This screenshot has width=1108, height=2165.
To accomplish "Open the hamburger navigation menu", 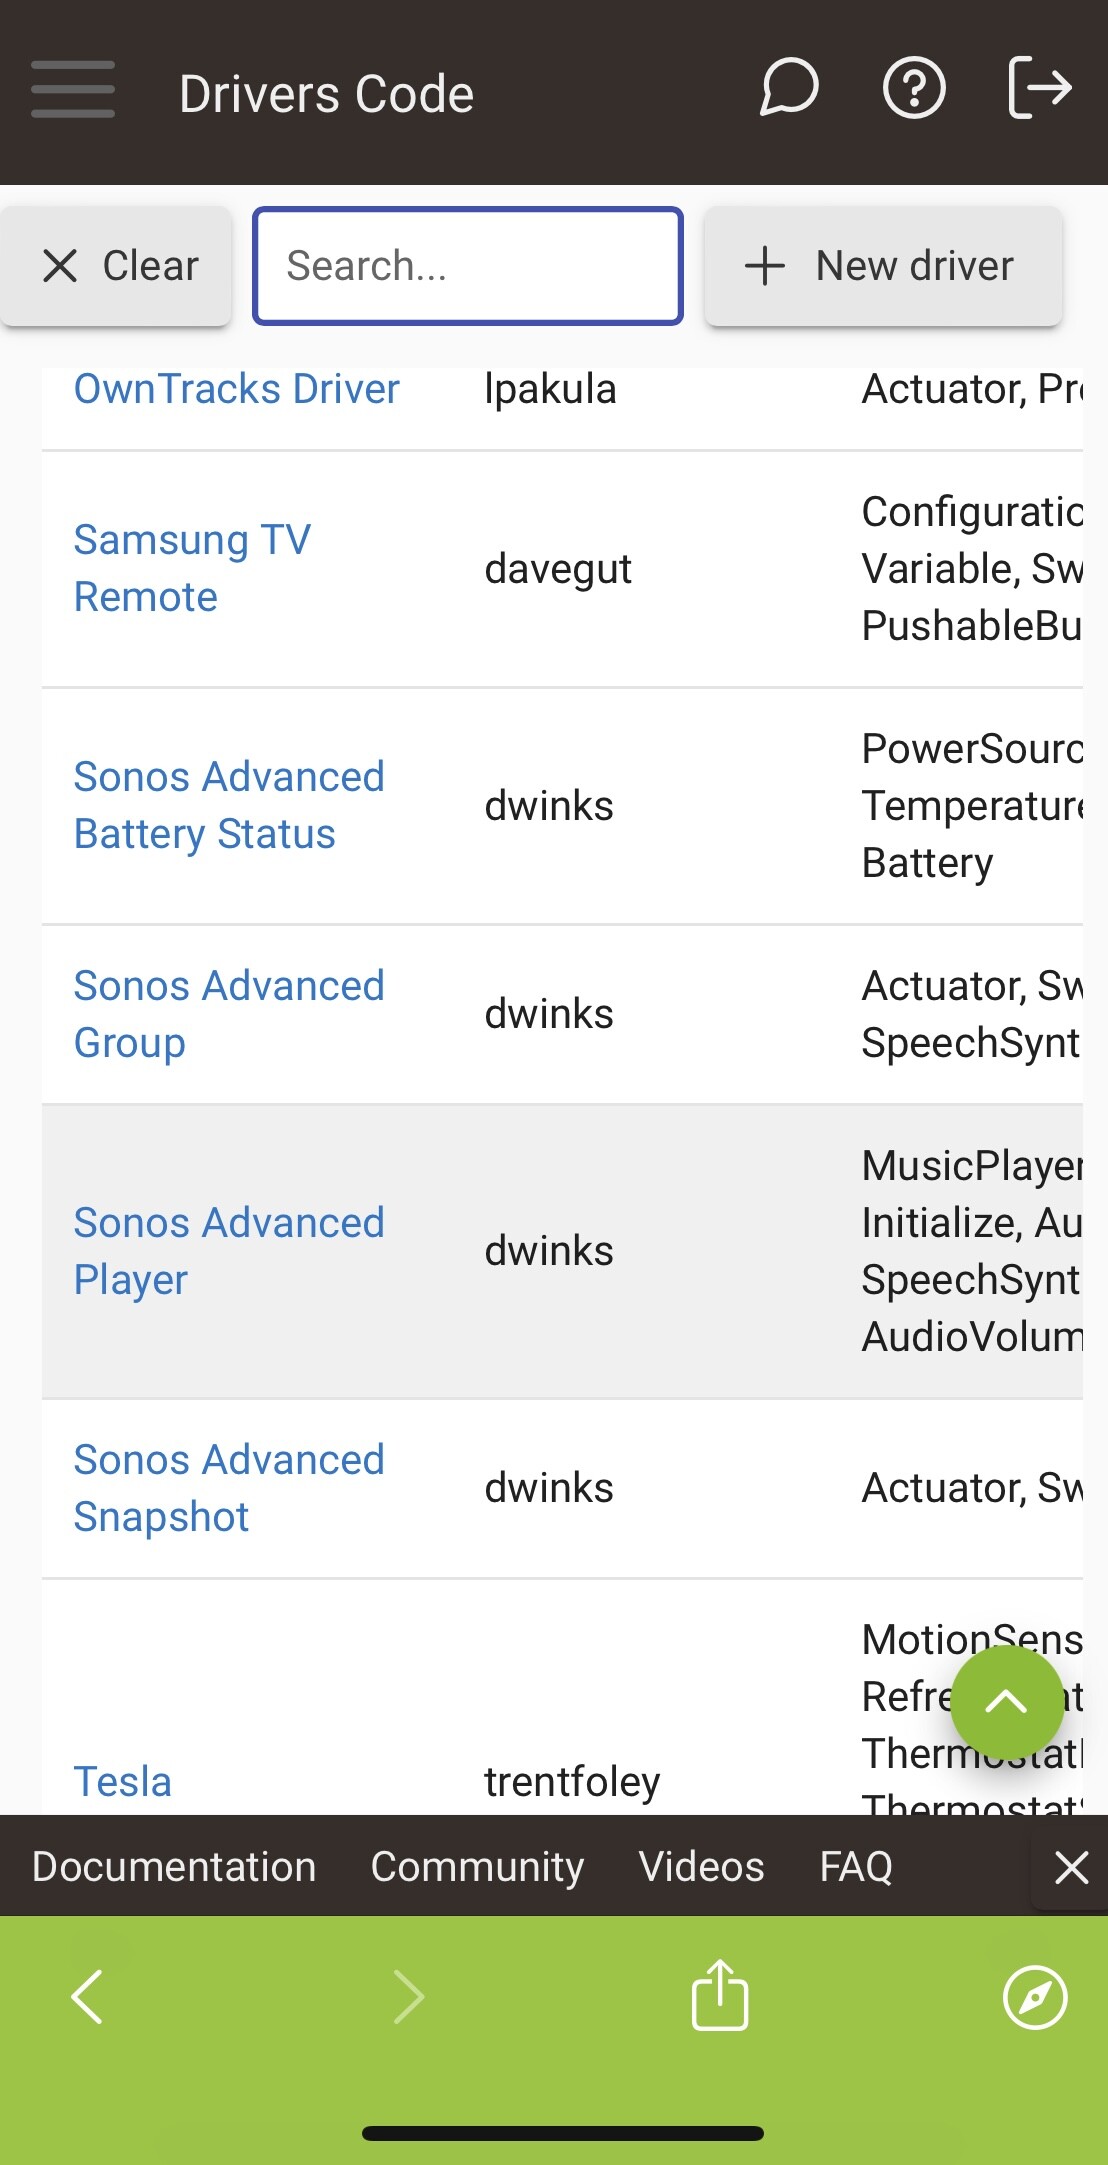I will [73, 90].
